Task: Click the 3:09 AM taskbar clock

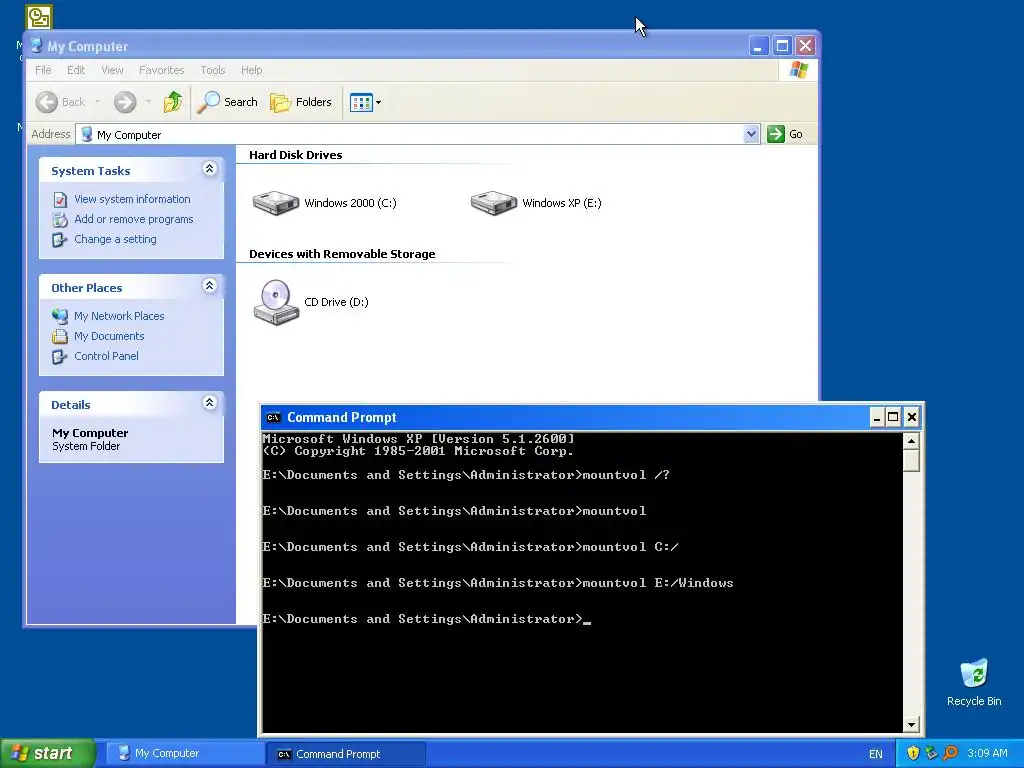Action: [987, 754]
